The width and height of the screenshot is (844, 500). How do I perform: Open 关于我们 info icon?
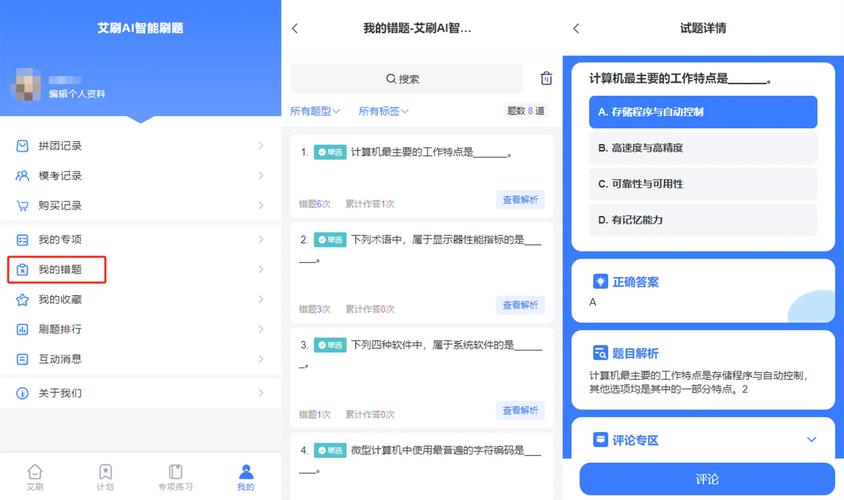22,393
